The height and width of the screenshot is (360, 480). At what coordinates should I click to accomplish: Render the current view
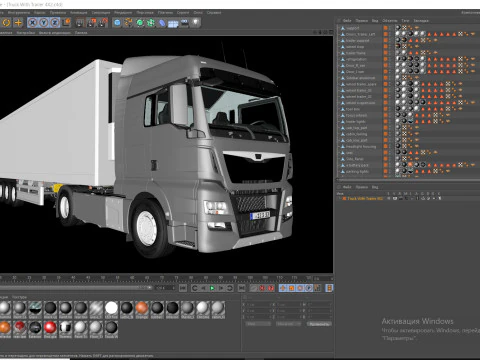pos(80,23)
